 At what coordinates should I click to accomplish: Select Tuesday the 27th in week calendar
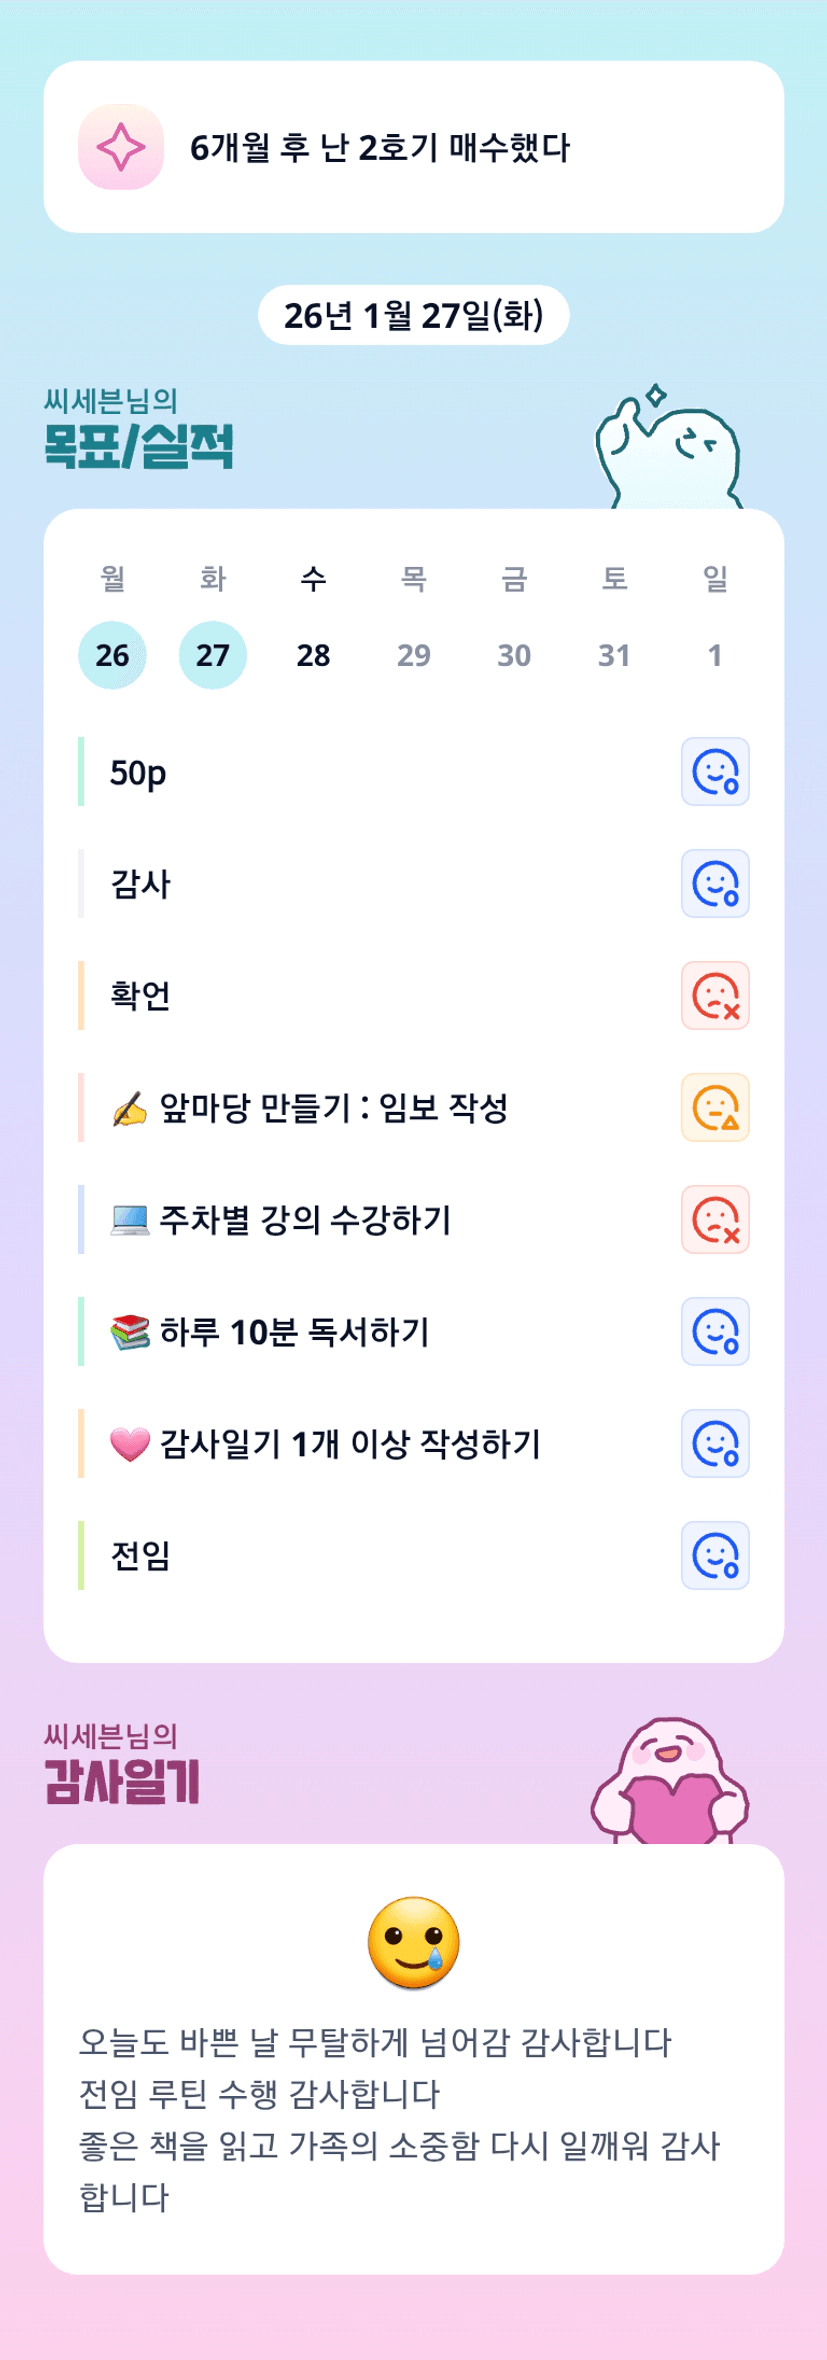click(x=213, y=655)
